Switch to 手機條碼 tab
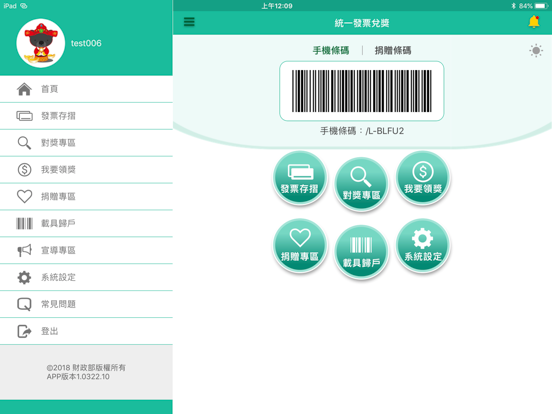Viewport: 552px width, 414px height. click(331, 51)
